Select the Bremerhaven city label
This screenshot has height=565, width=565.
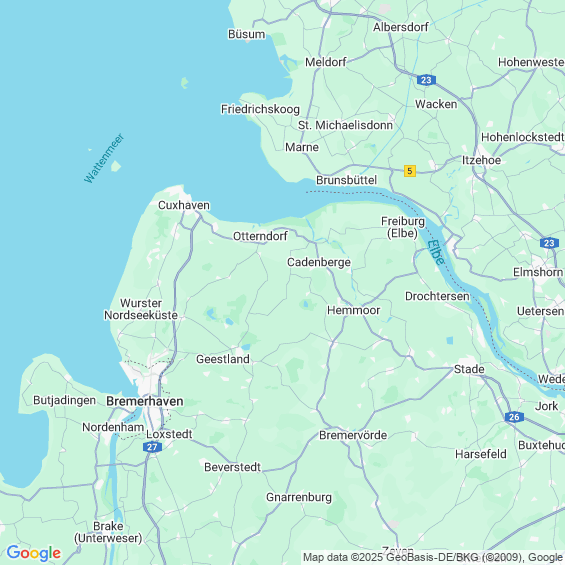pos(145,401)
